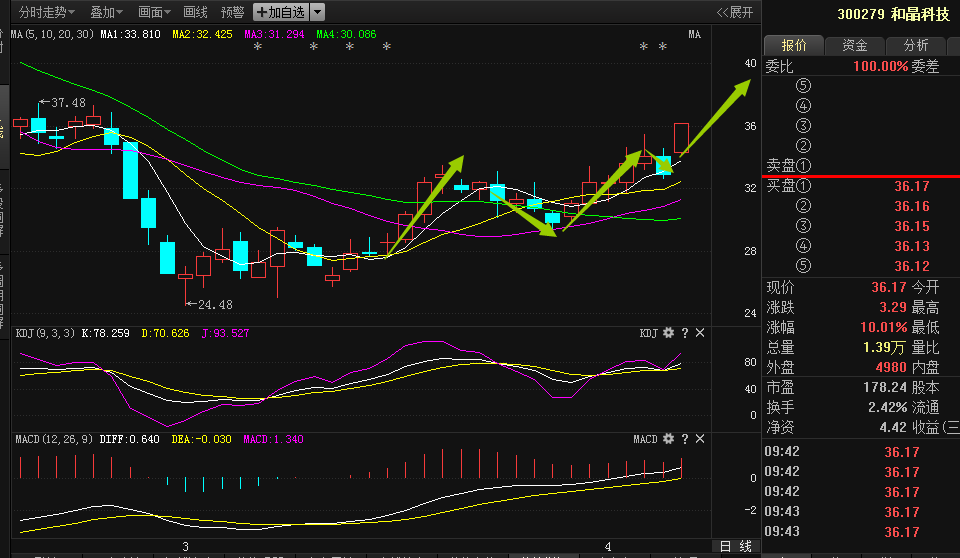960x558 pixels.
Task: Click the 现价 36.17 current price
Action: click(888, 287)
